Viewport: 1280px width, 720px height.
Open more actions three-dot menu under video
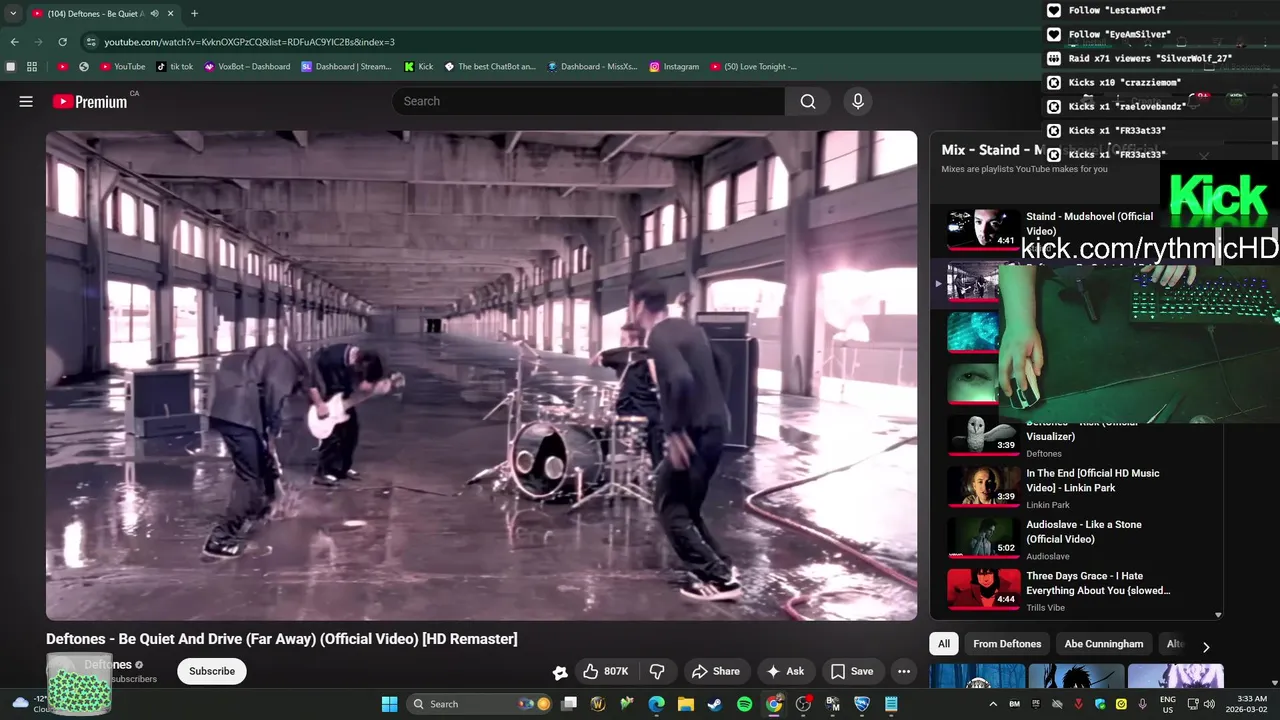pyautogui.click(x=904, y=671)
